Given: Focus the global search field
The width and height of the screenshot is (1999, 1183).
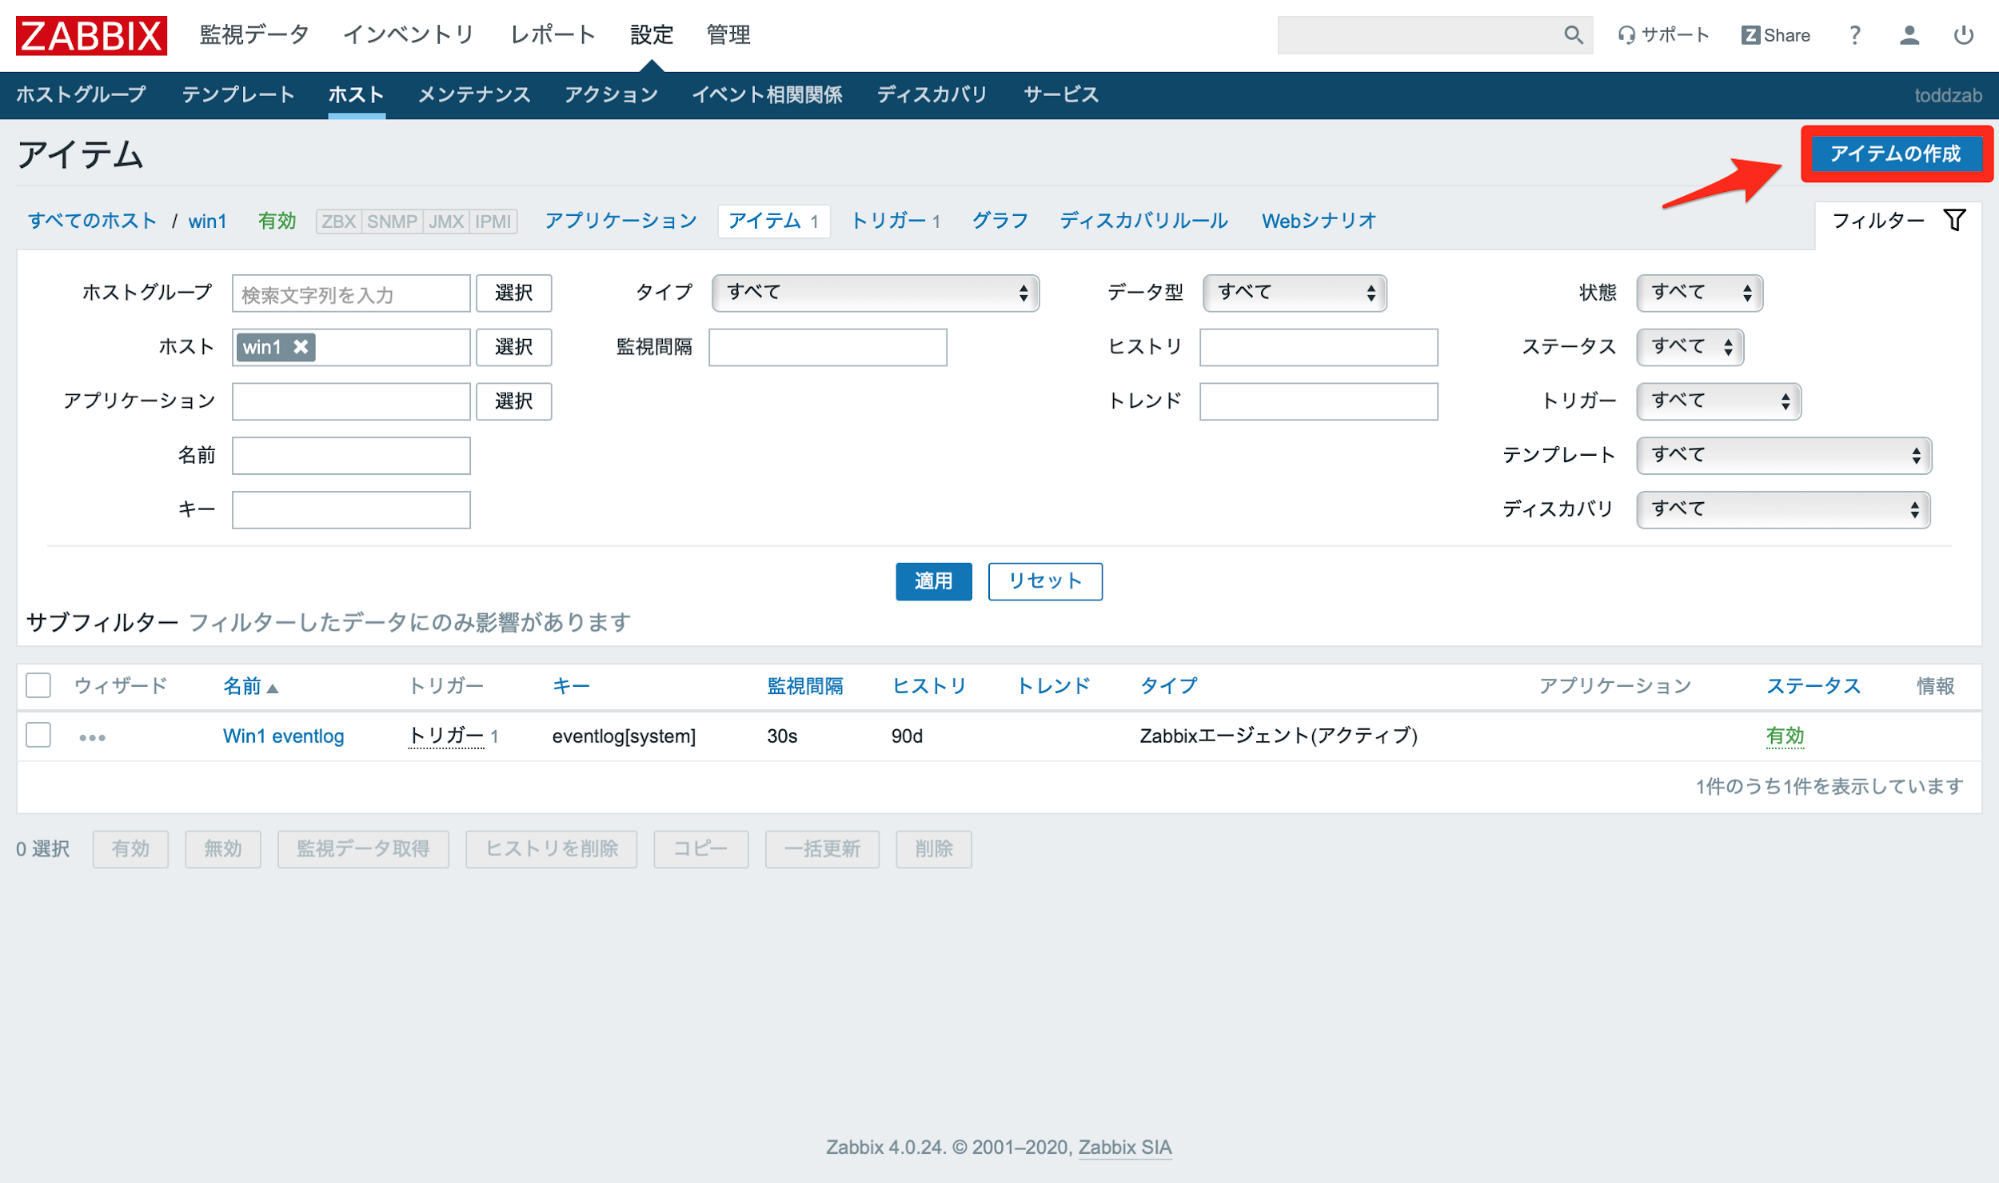Looking at the screenshot, I should coord(1420,35).
